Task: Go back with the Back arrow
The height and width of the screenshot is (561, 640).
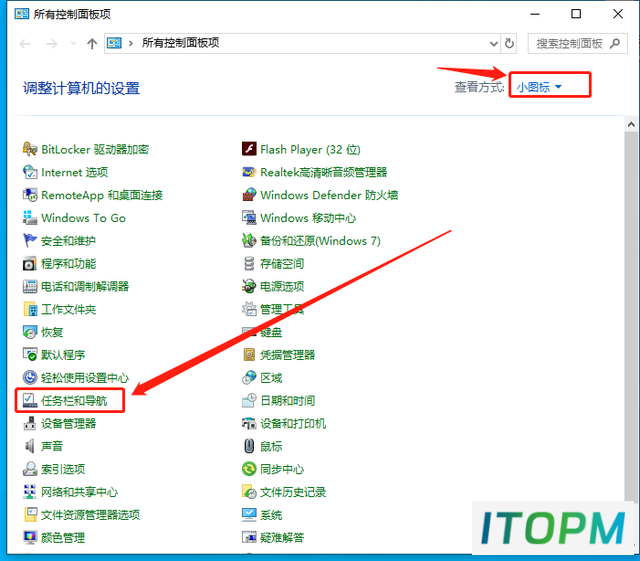Action: 25,44
